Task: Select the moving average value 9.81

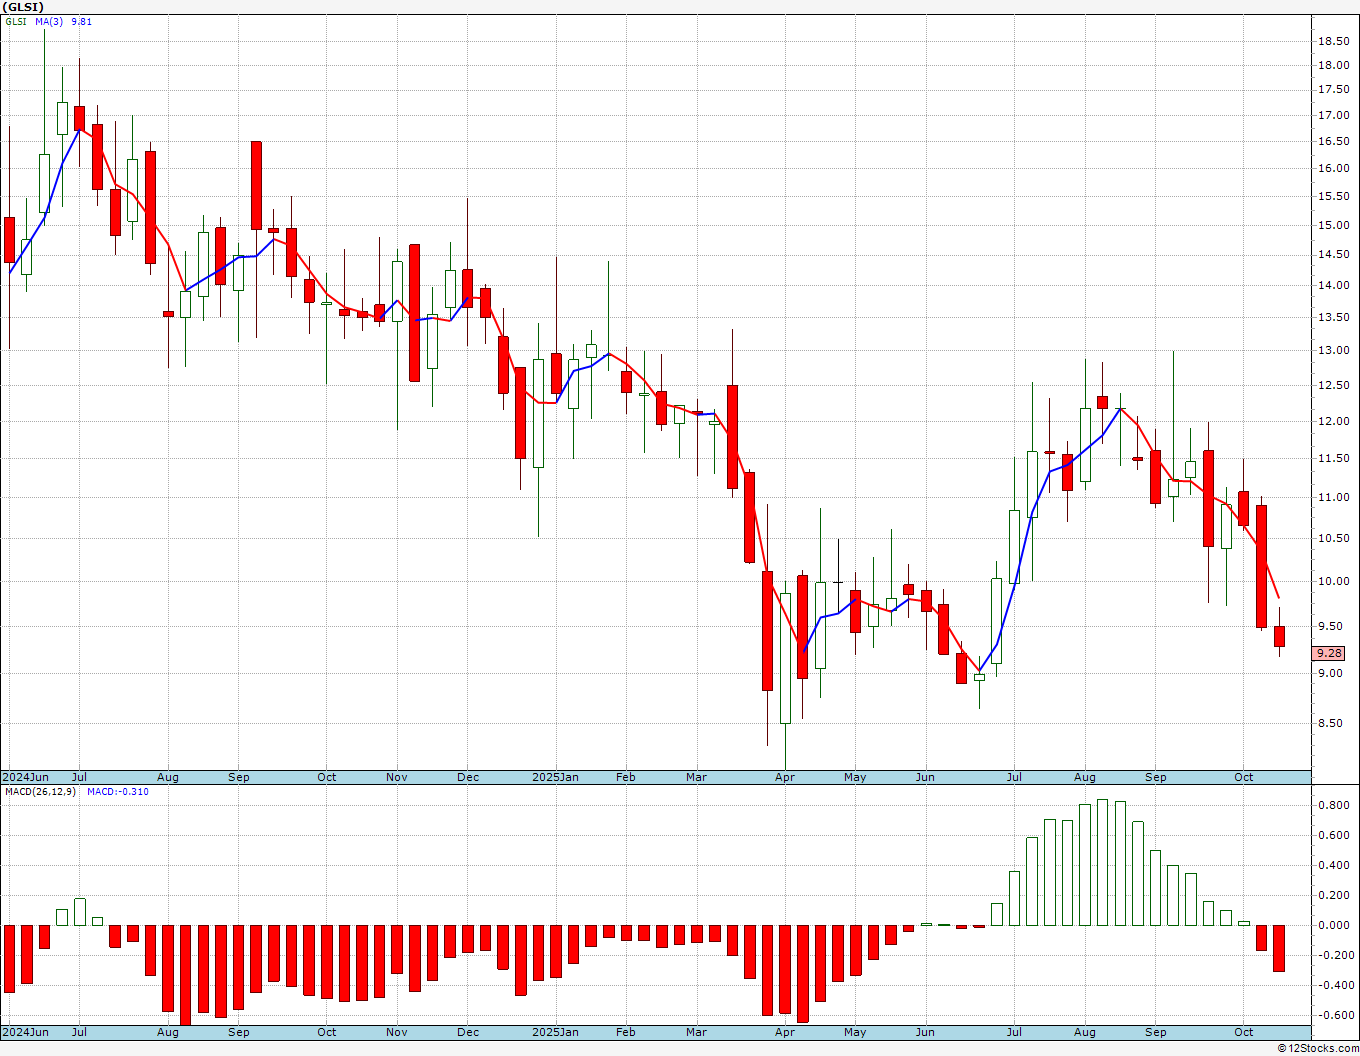Action: pos(81,21)
